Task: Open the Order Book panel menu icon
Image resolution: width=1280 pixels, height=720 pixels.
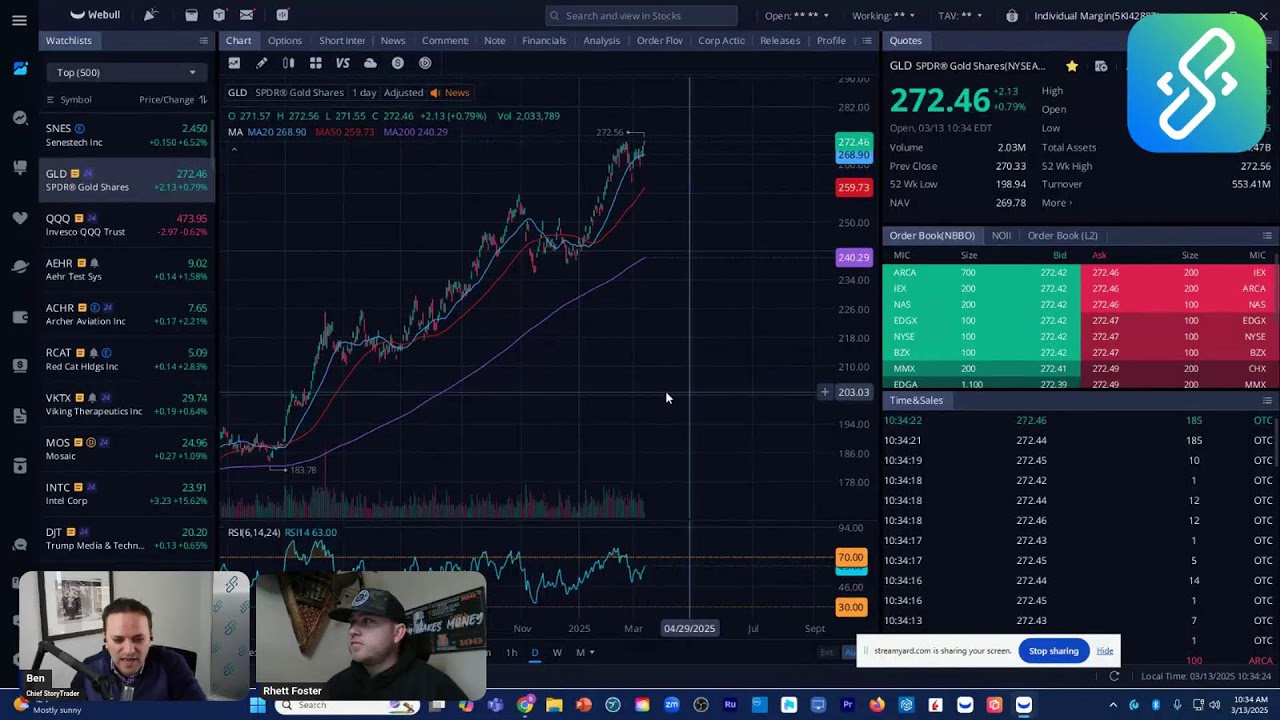Action: click(x=1267, y=236)
